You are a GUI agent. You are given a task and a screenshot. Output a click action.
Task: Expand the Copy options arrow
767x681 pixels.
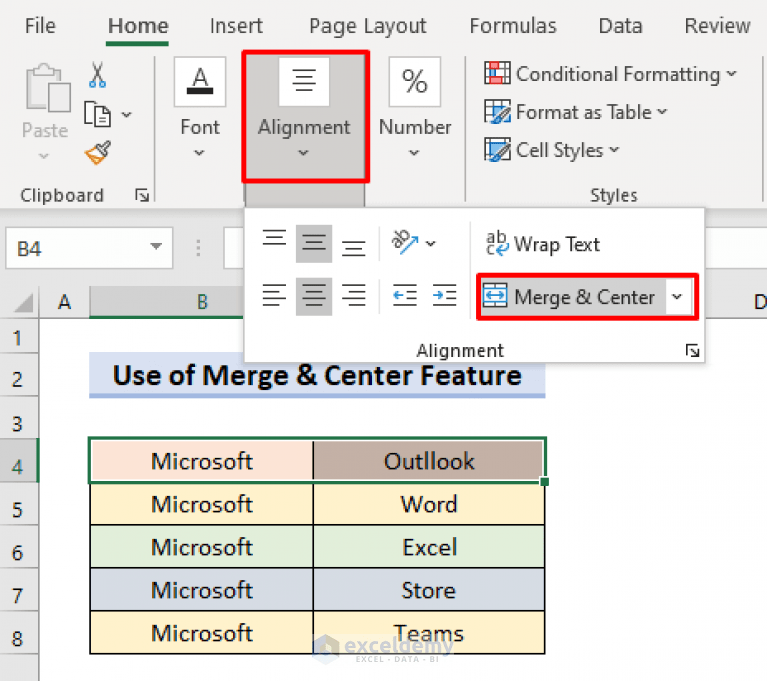(127, 114)
